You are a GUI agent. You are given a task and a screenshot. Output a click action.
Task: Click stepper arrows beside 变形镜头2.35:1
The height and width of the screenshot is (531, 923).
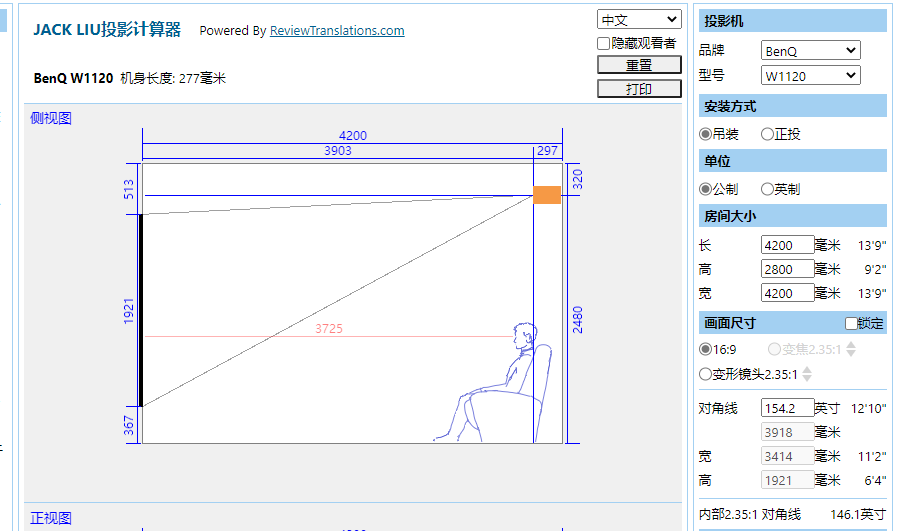(807, 374)
